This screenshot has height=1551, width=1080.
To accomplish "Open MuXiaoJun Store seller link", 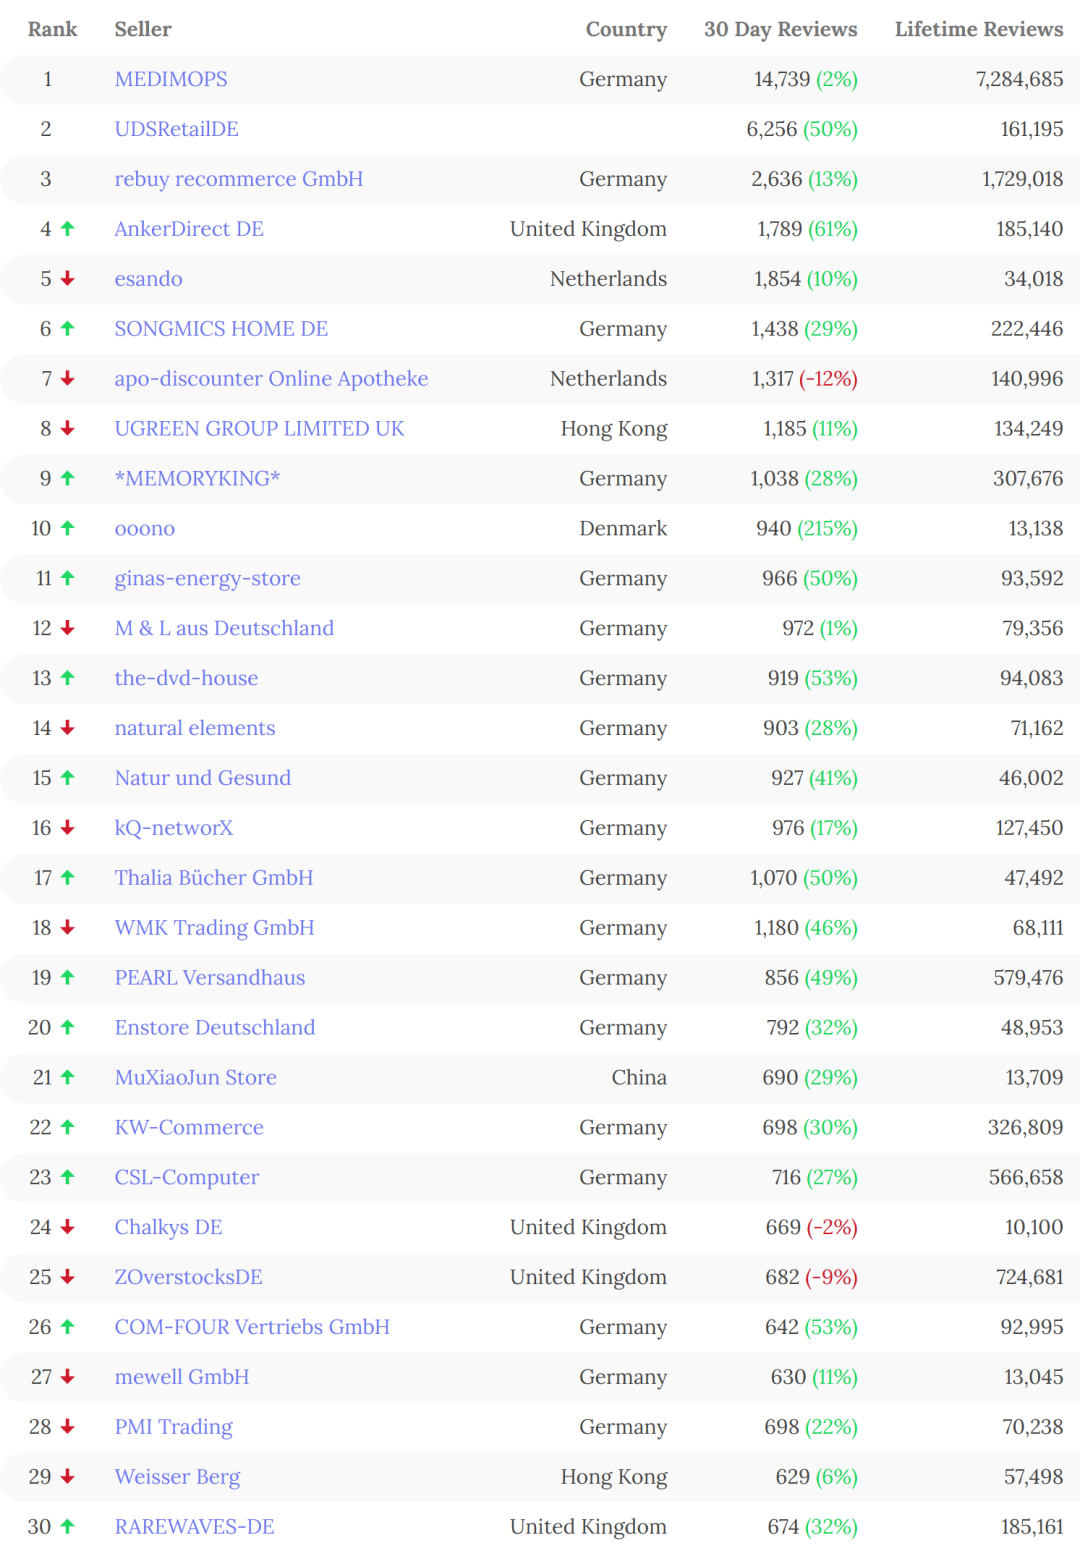I will (x=196, y=1078).
